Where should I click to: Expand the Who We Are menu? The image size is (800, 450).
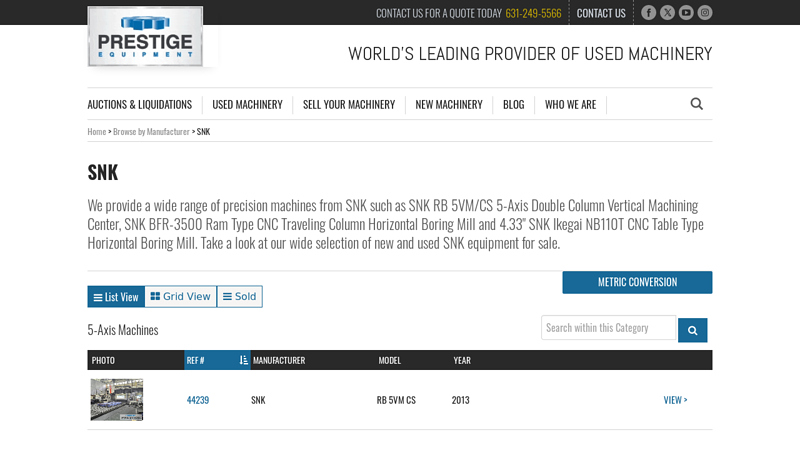570,105
